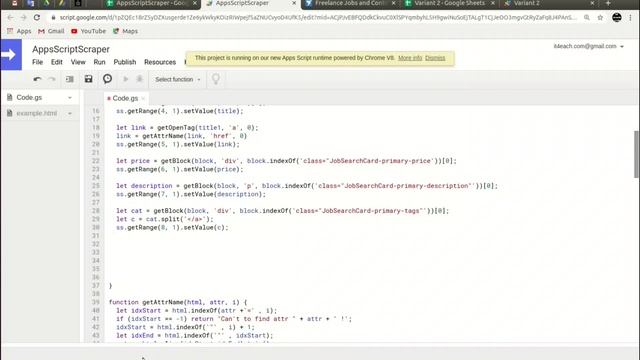Image resolution: width=640 pixels, height=360 pixels.
Task: Run the selected function play icon
Action: click(126, 79)
